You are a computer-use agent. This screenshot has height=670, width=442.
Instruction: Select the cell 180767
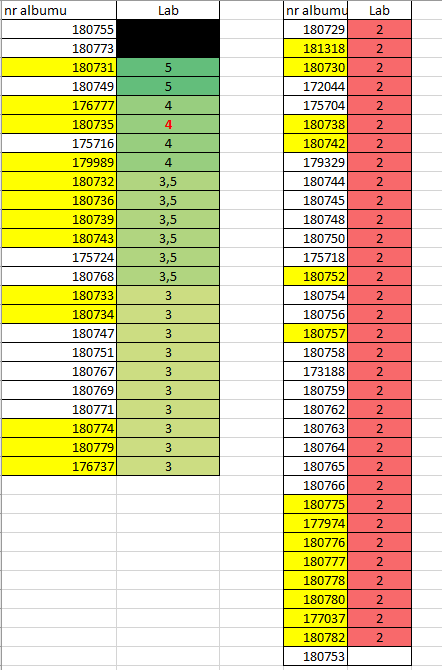pyautogui.click(x=59, y=372)
